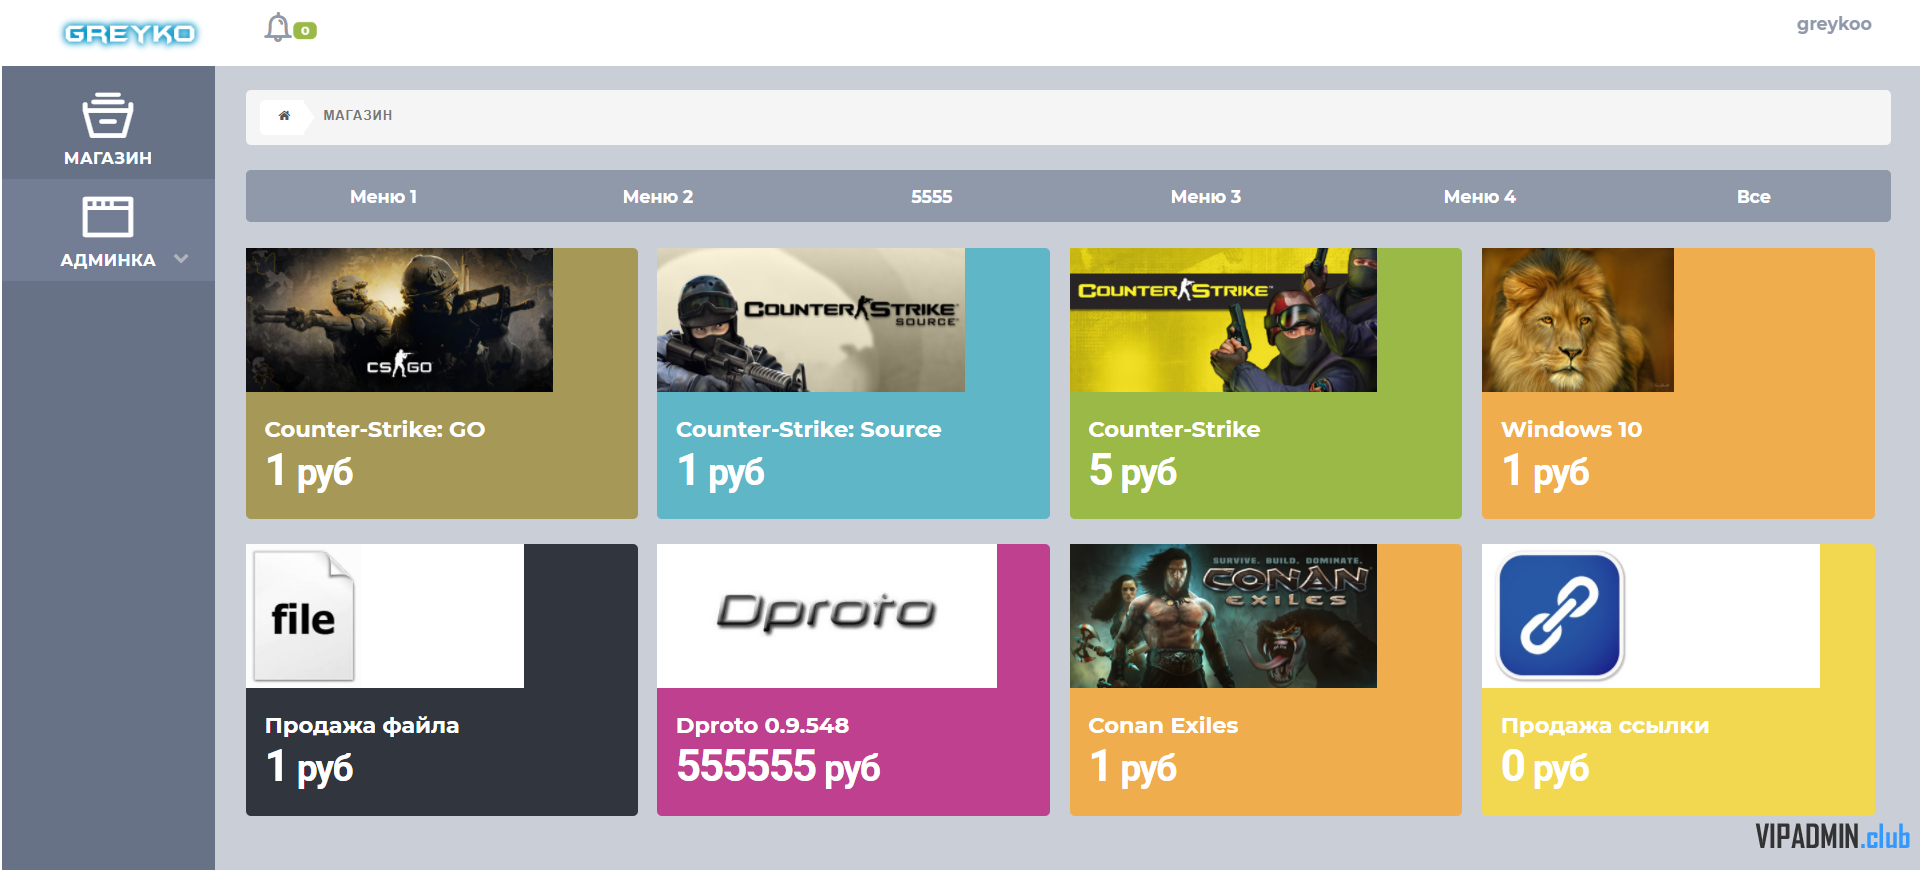Screen dimensions: 1920x870
Task: Click the Админка sidebar label
Action: pyautogui.click(x=108, y=260)
